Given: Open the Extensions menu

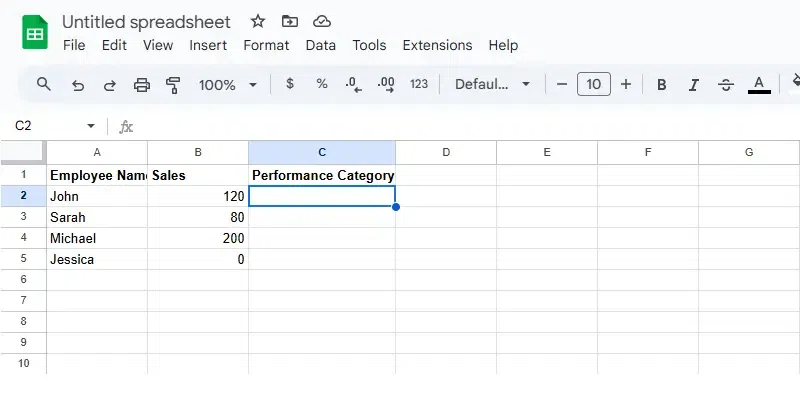Looking at the screenshot, I should coord(437,45).
